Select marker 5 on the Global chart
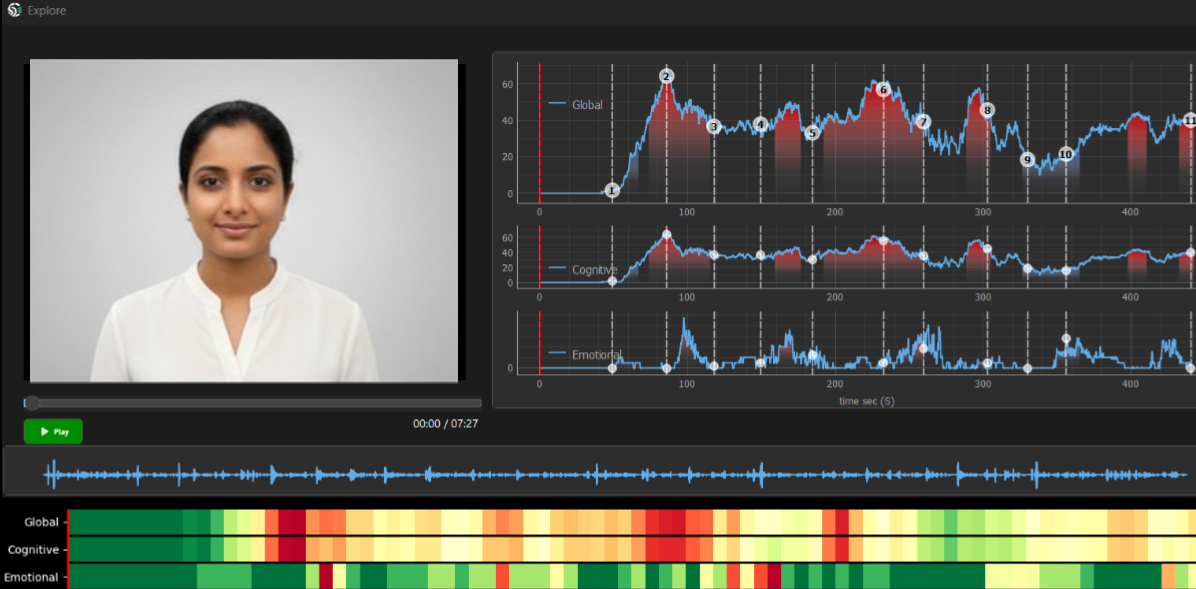 [x=811, y=133]
